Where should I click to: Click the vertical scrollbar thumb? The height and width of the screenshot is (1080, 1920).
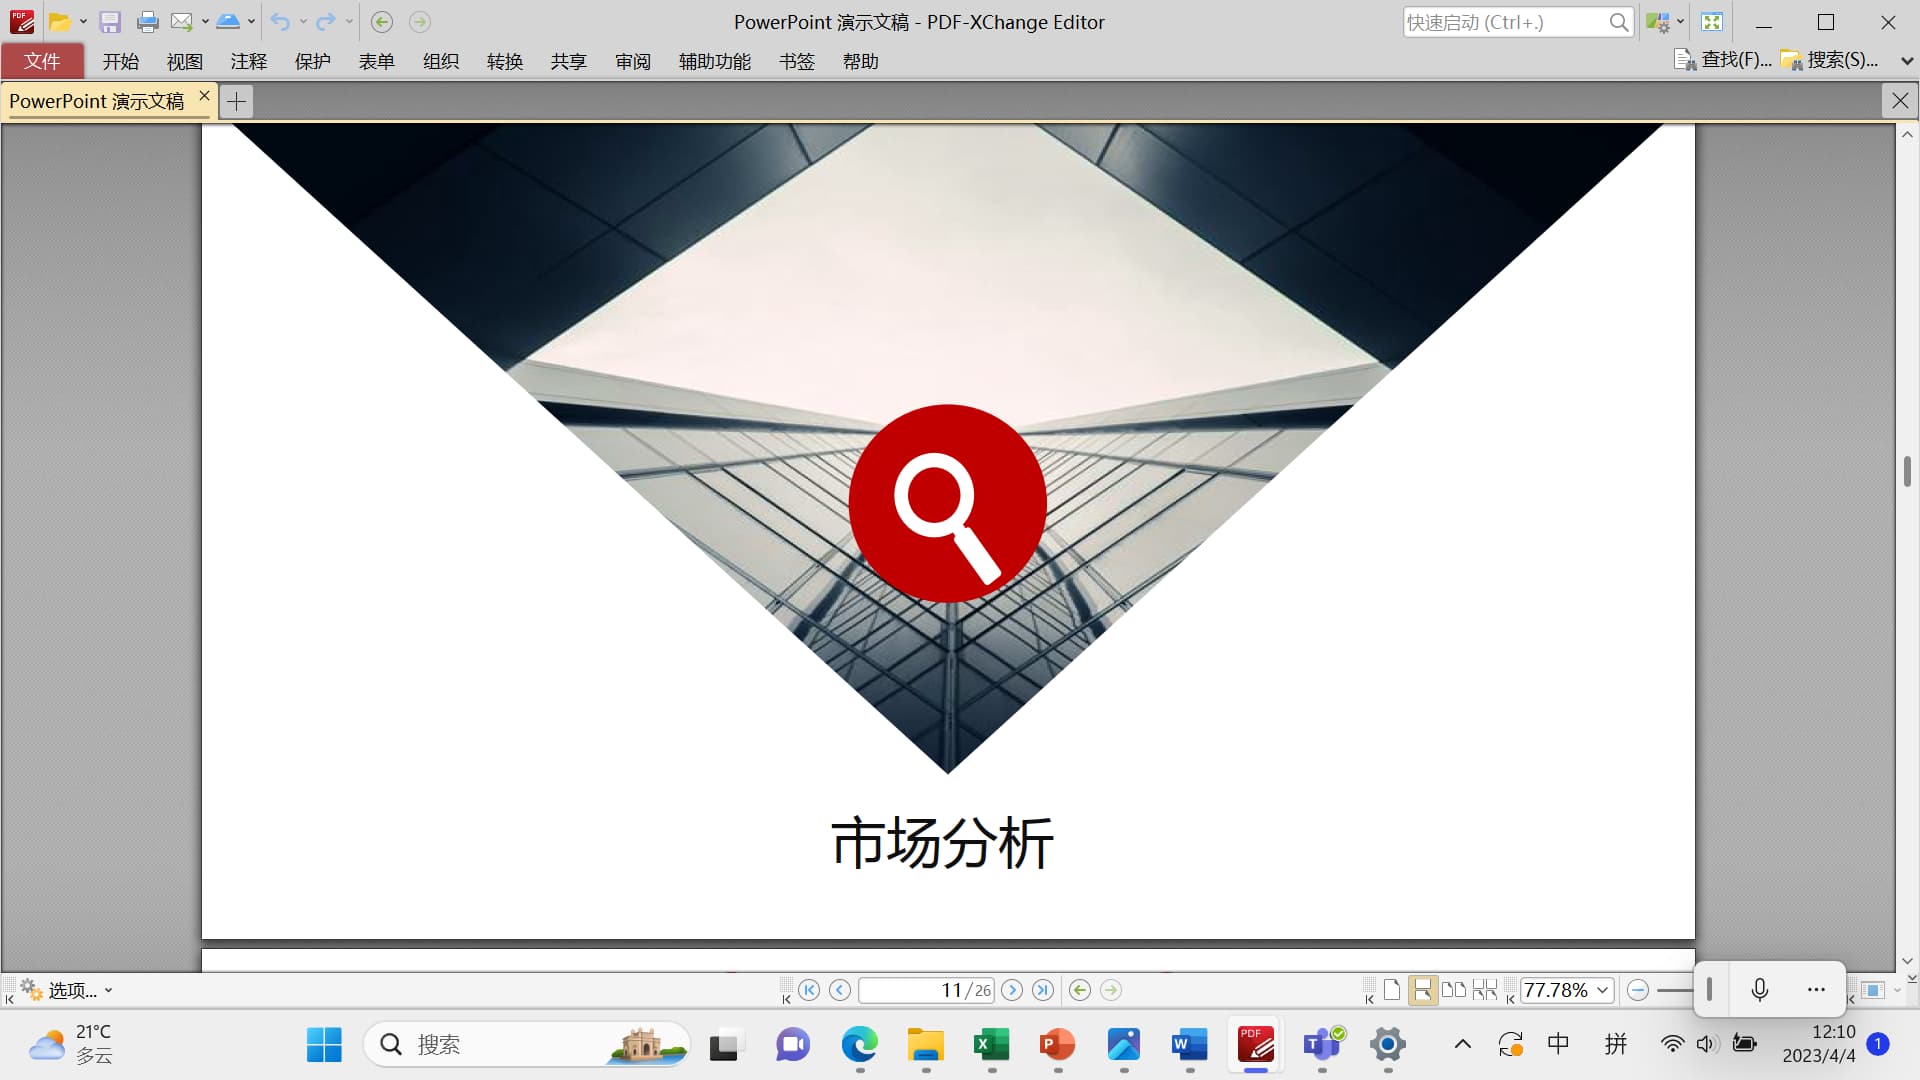point(1907,470)
